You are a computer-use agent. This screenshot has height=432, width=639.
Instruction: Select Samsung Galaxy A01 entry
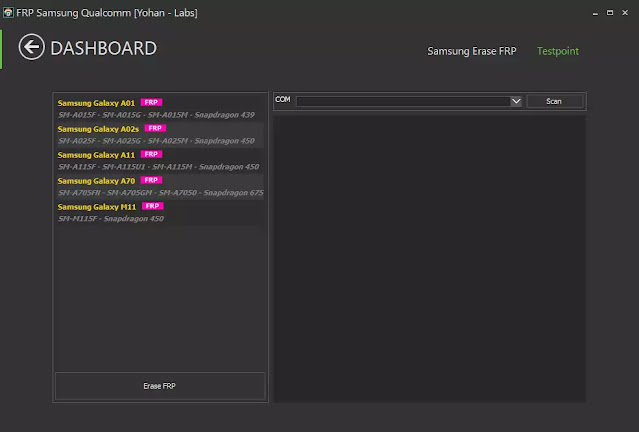pyautogui.click(x=160, y=108)
